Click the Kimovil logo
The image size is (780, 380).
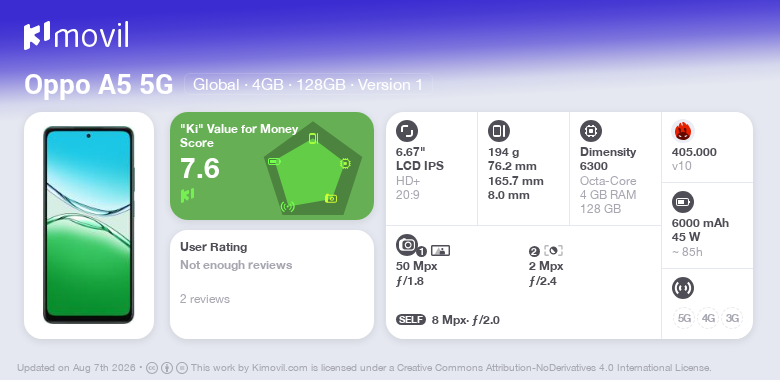[76, 36]
